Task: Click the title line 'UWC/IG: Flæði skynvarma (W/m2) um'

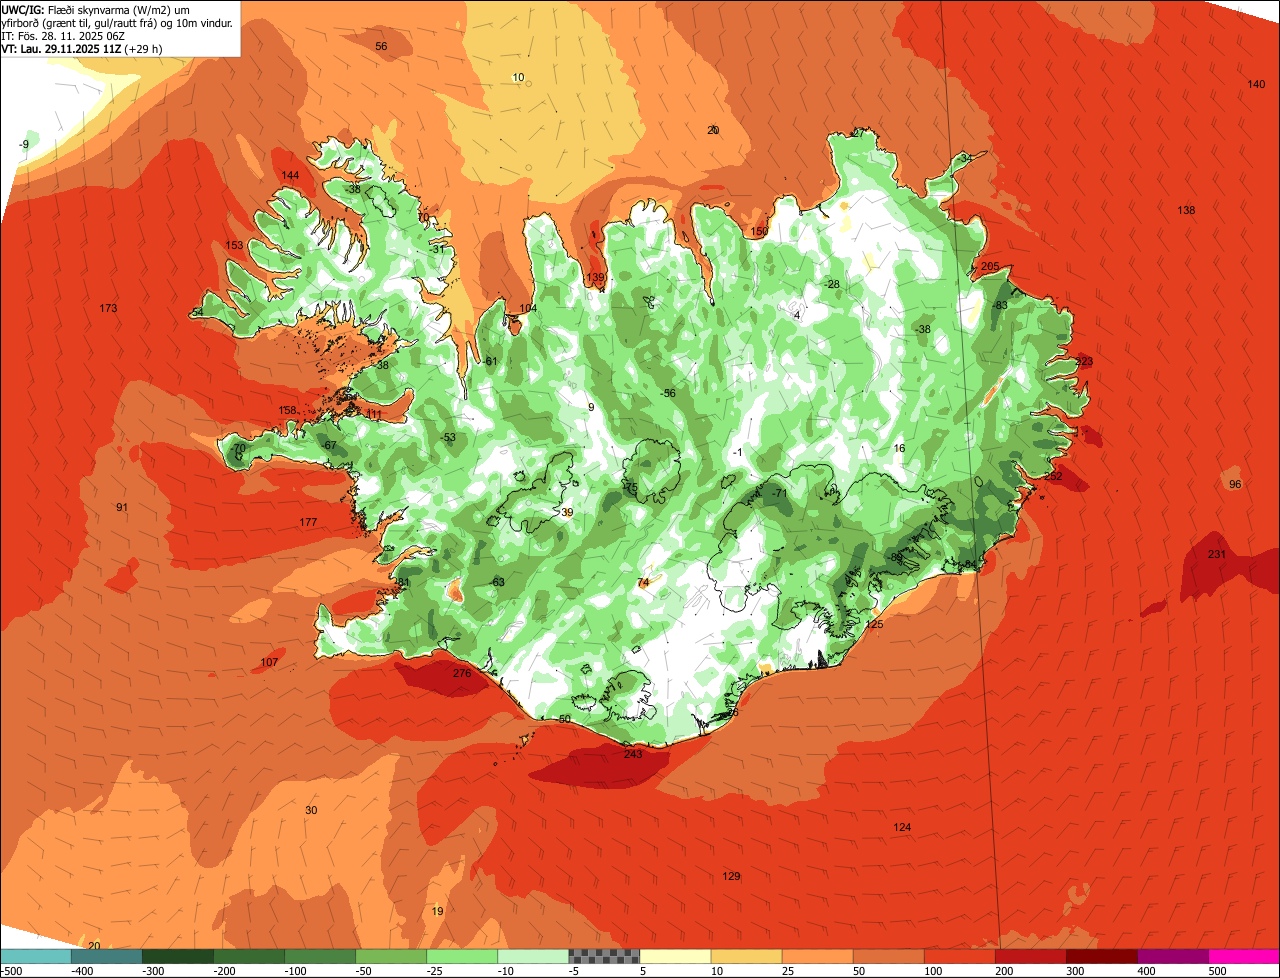Action: click(x=96, y=9)
